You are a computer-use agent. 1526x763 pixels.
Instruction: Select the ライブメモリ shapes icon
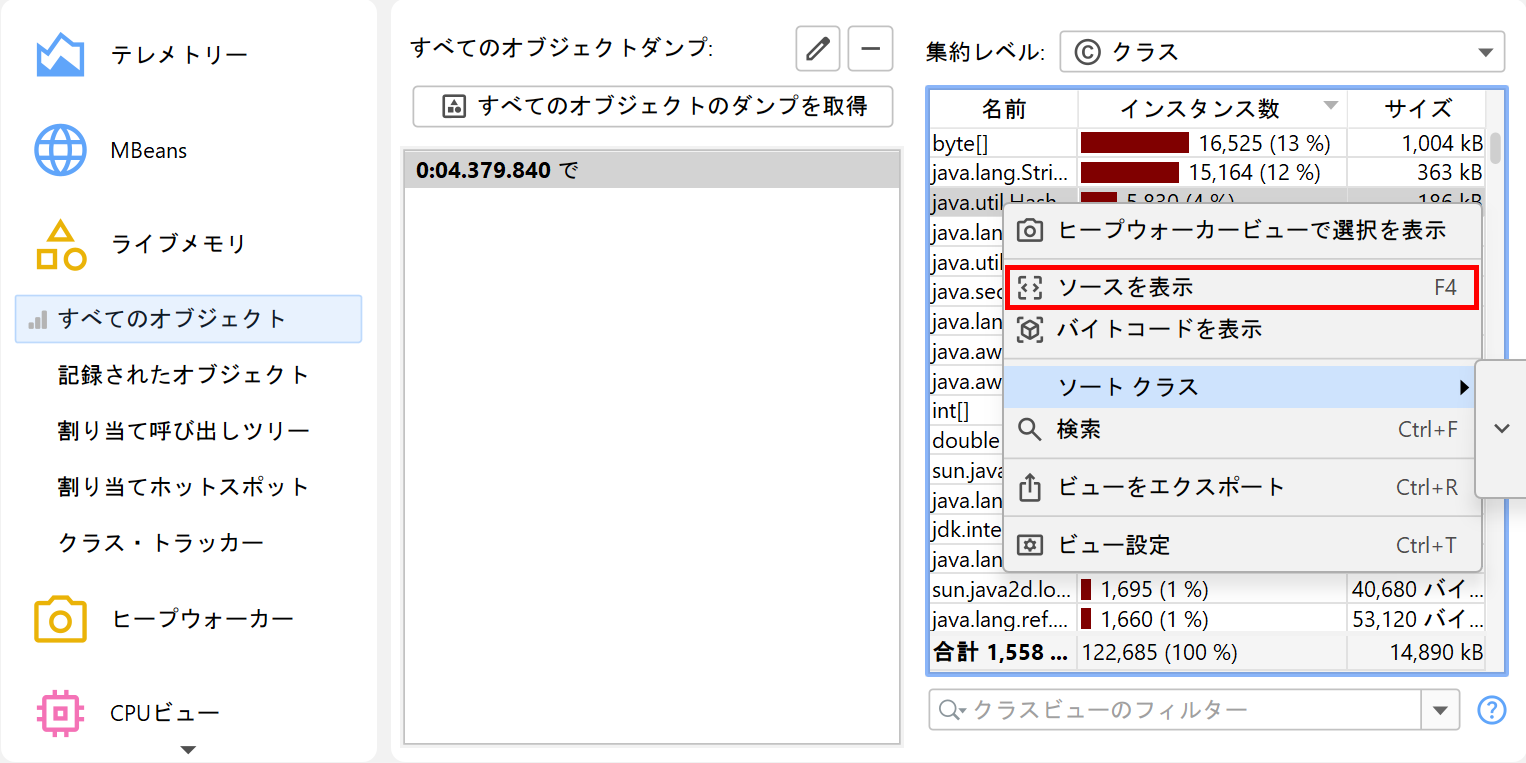(60, 245)
